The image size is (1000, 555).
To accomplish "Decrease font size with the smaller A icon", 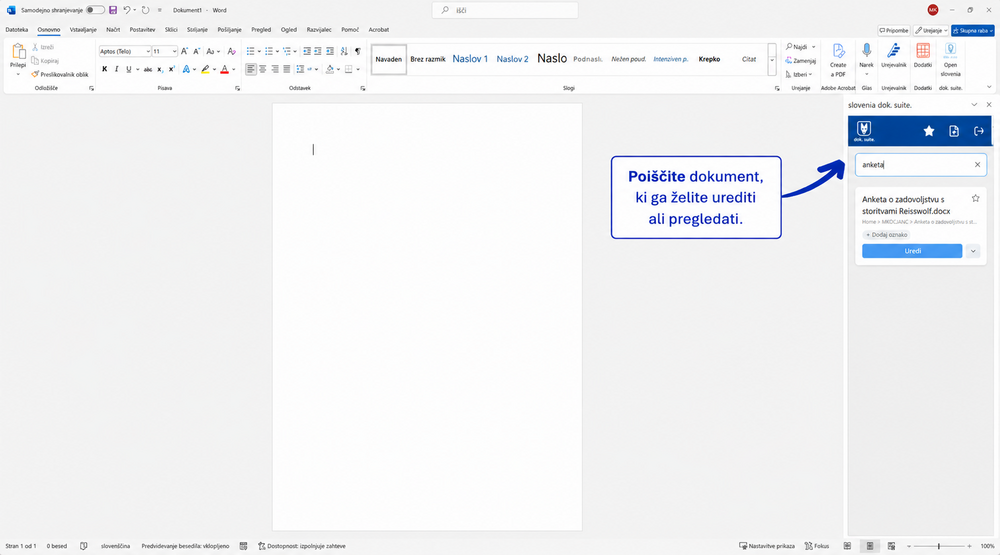I will 196,51.
